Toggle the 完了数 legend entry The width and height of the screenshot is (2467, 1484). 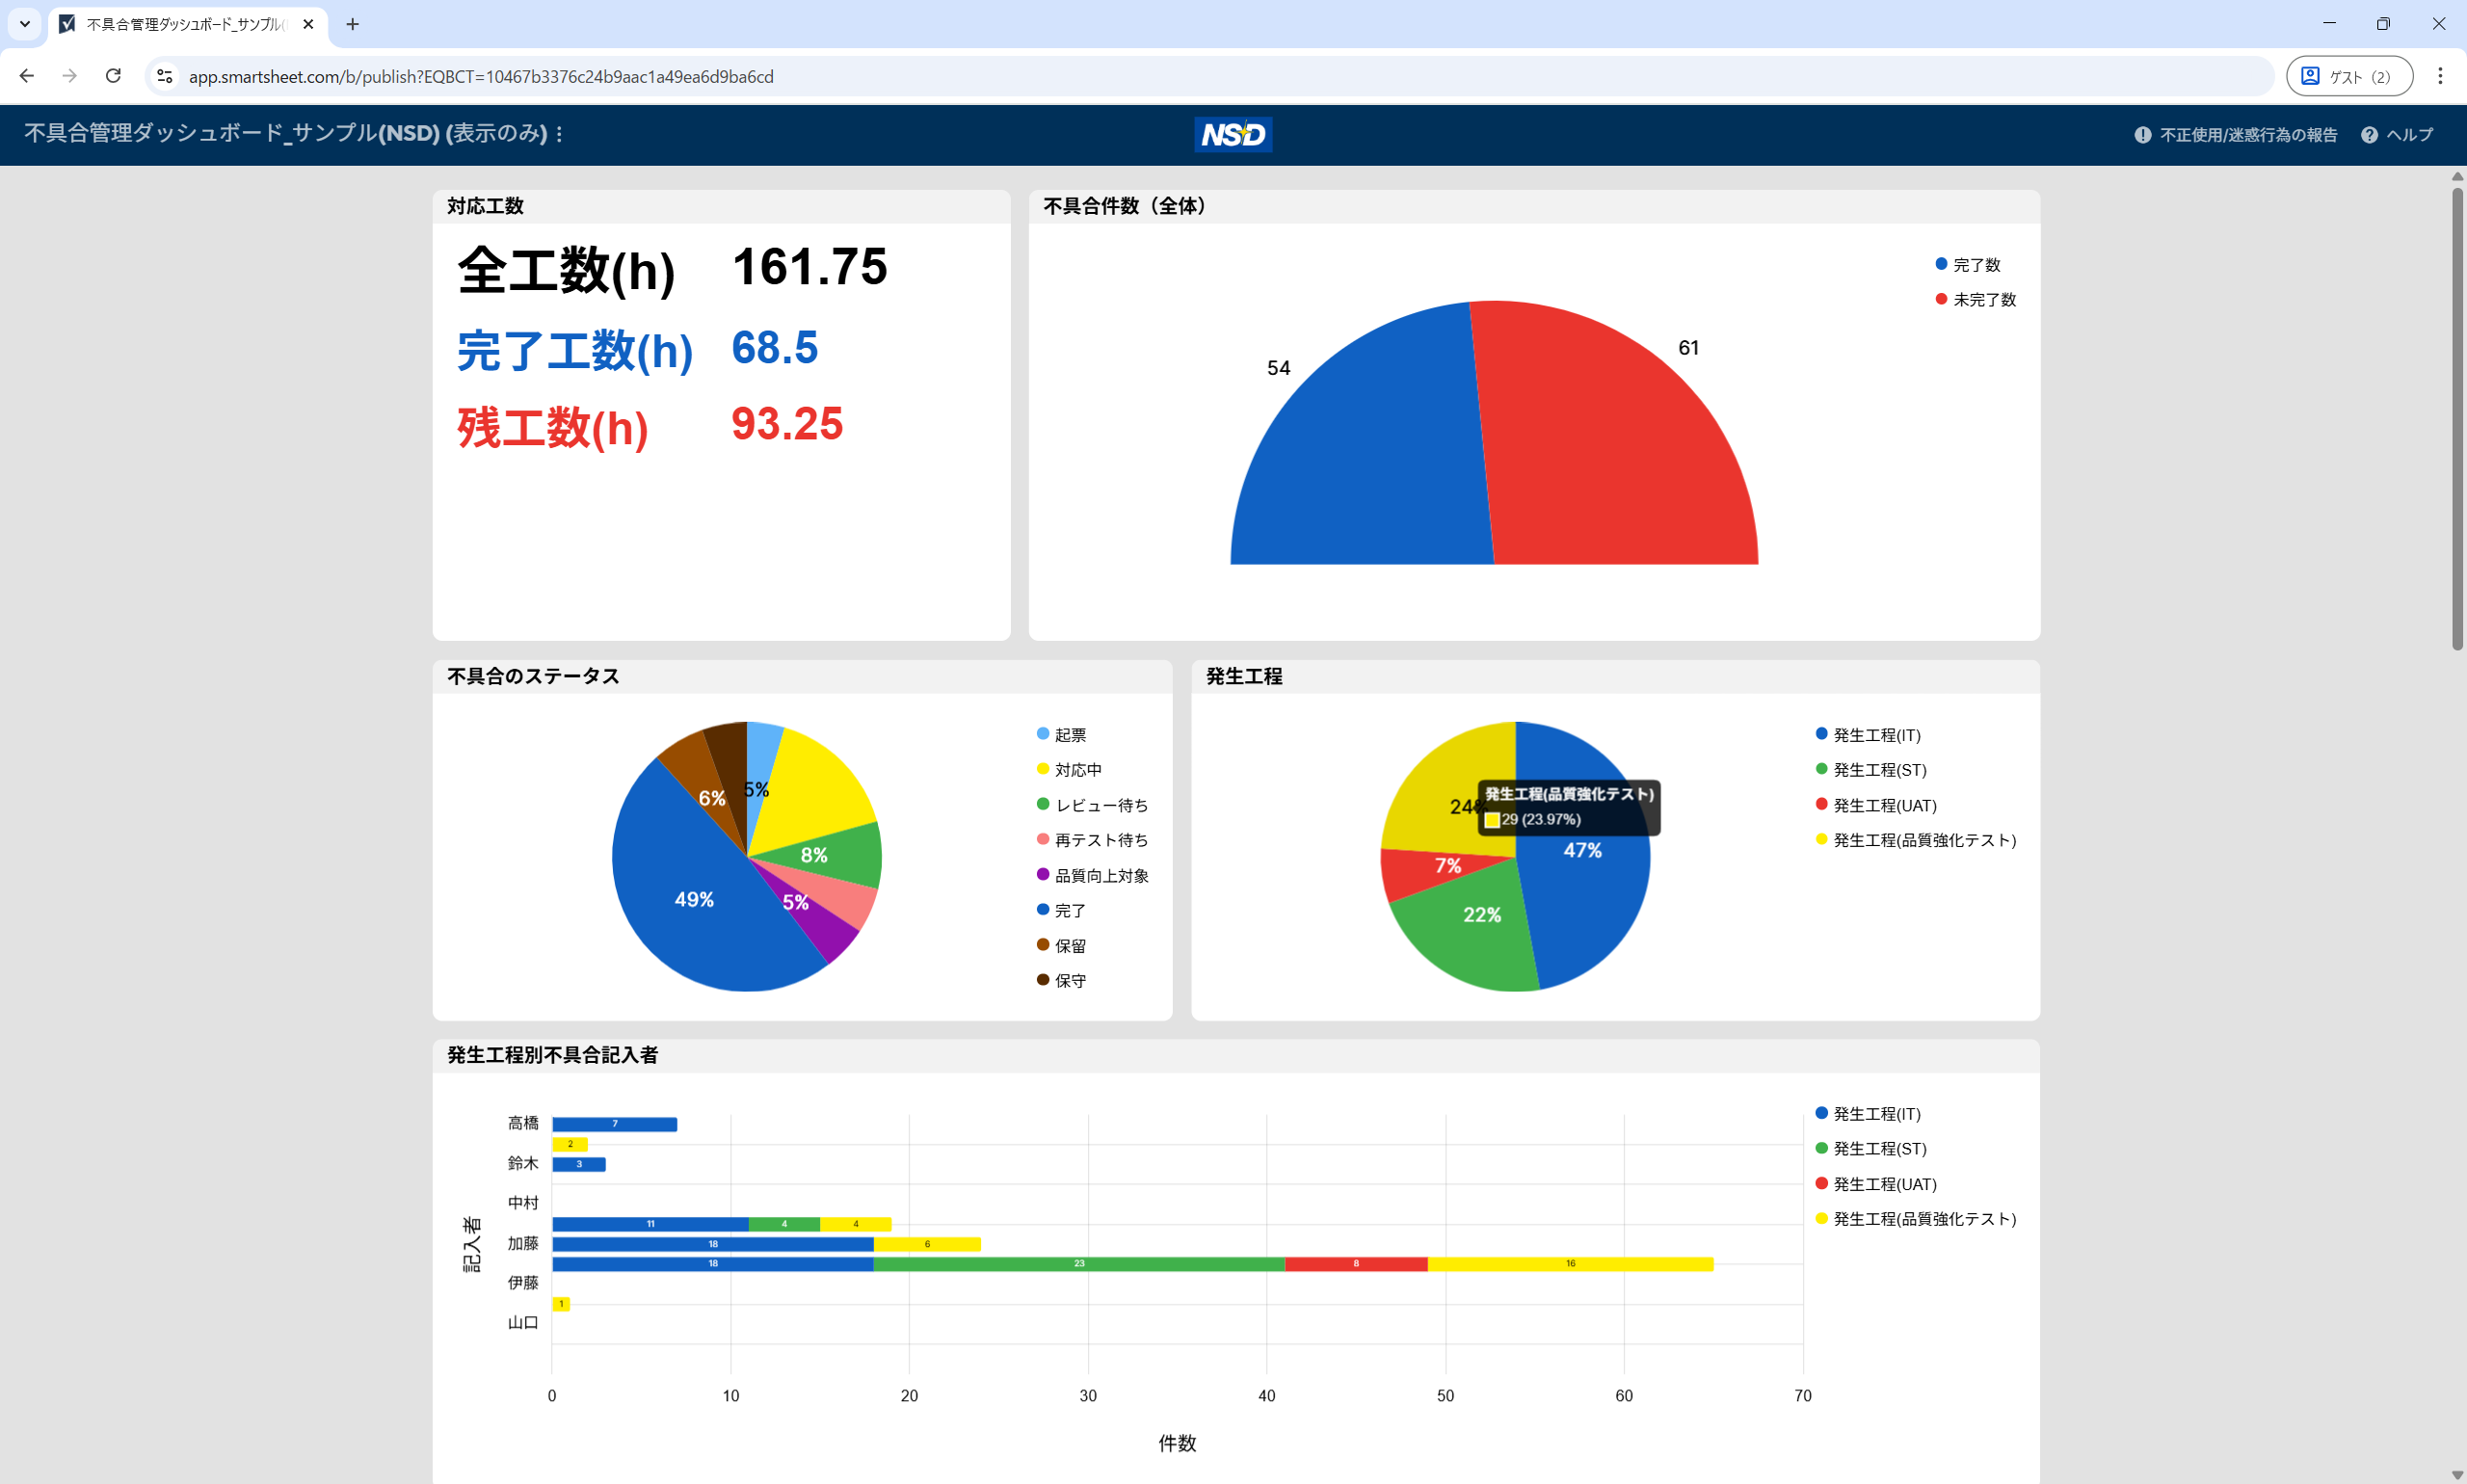(x=1975, y=265)
